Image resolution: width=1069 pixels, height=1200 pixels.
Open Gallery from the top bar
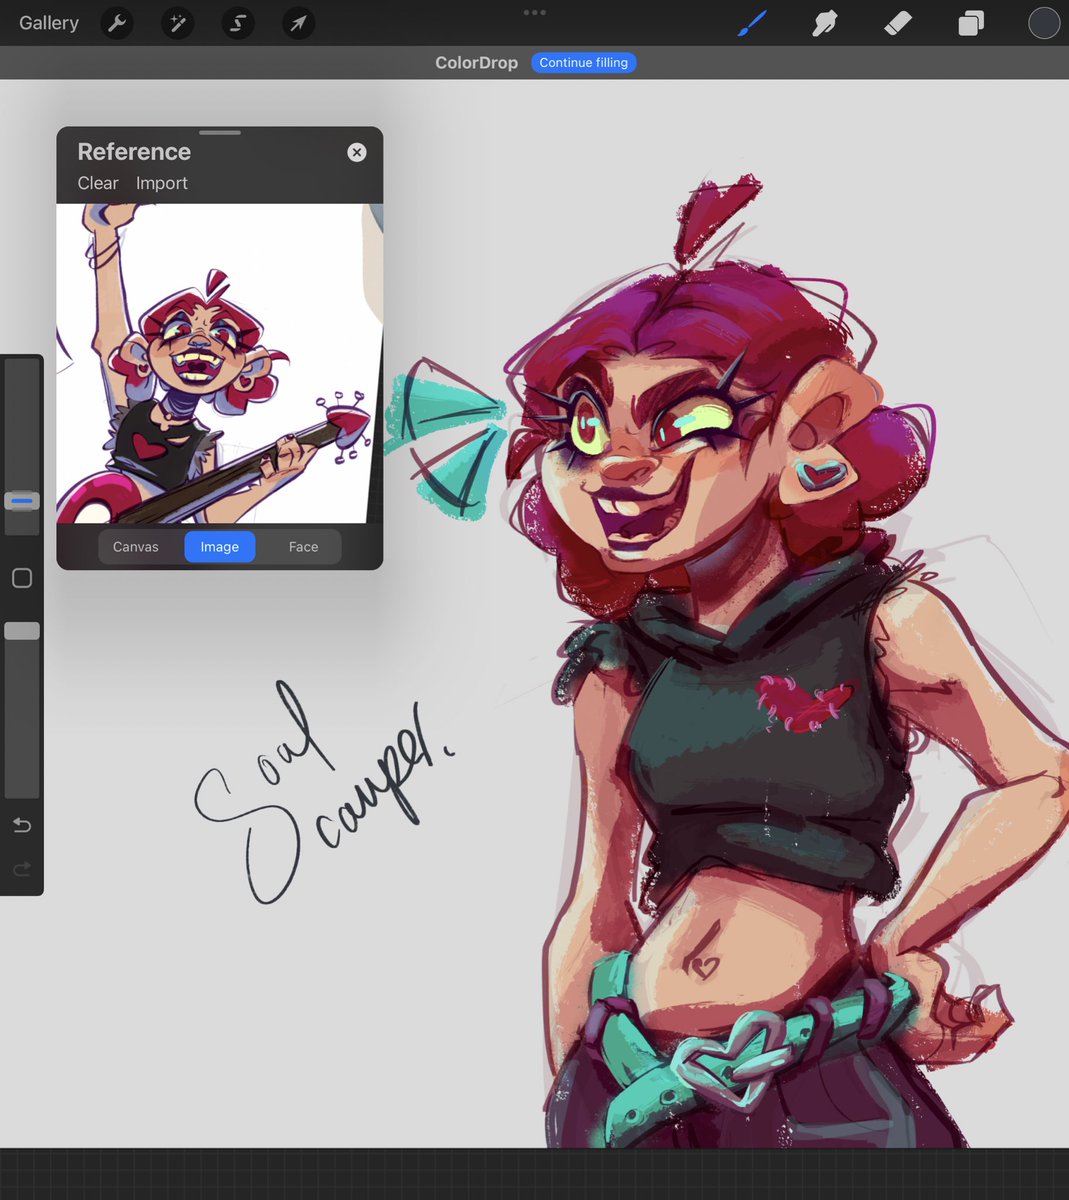pos(48,22)
